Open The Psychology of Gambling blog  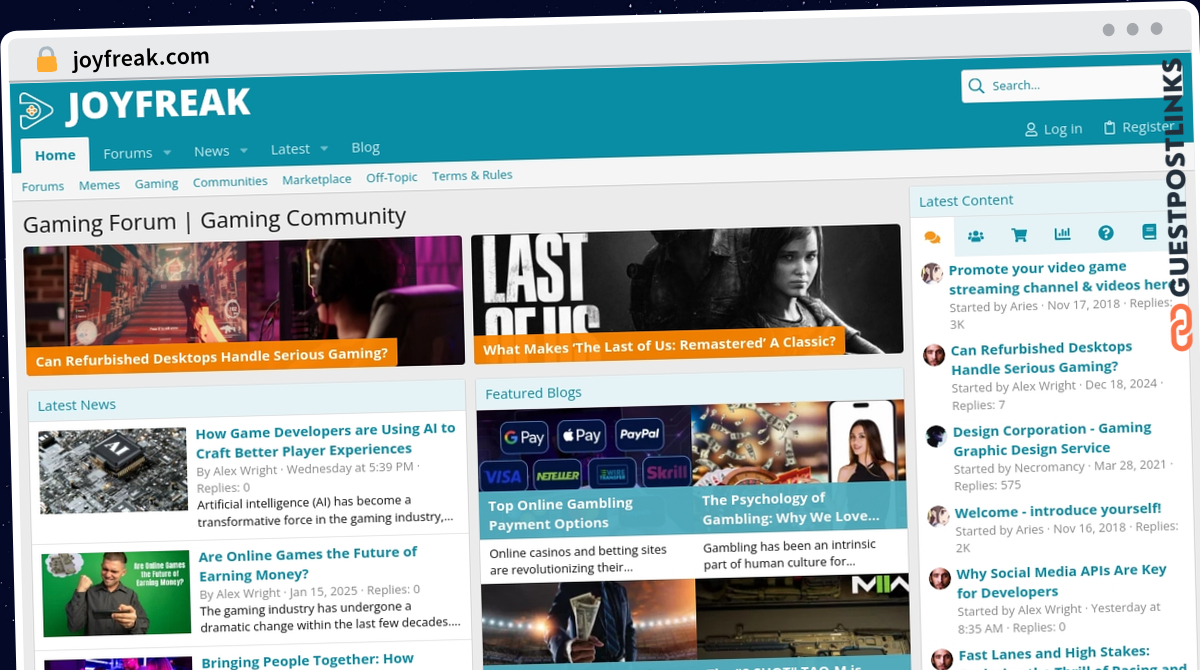(x=790, y=508)
